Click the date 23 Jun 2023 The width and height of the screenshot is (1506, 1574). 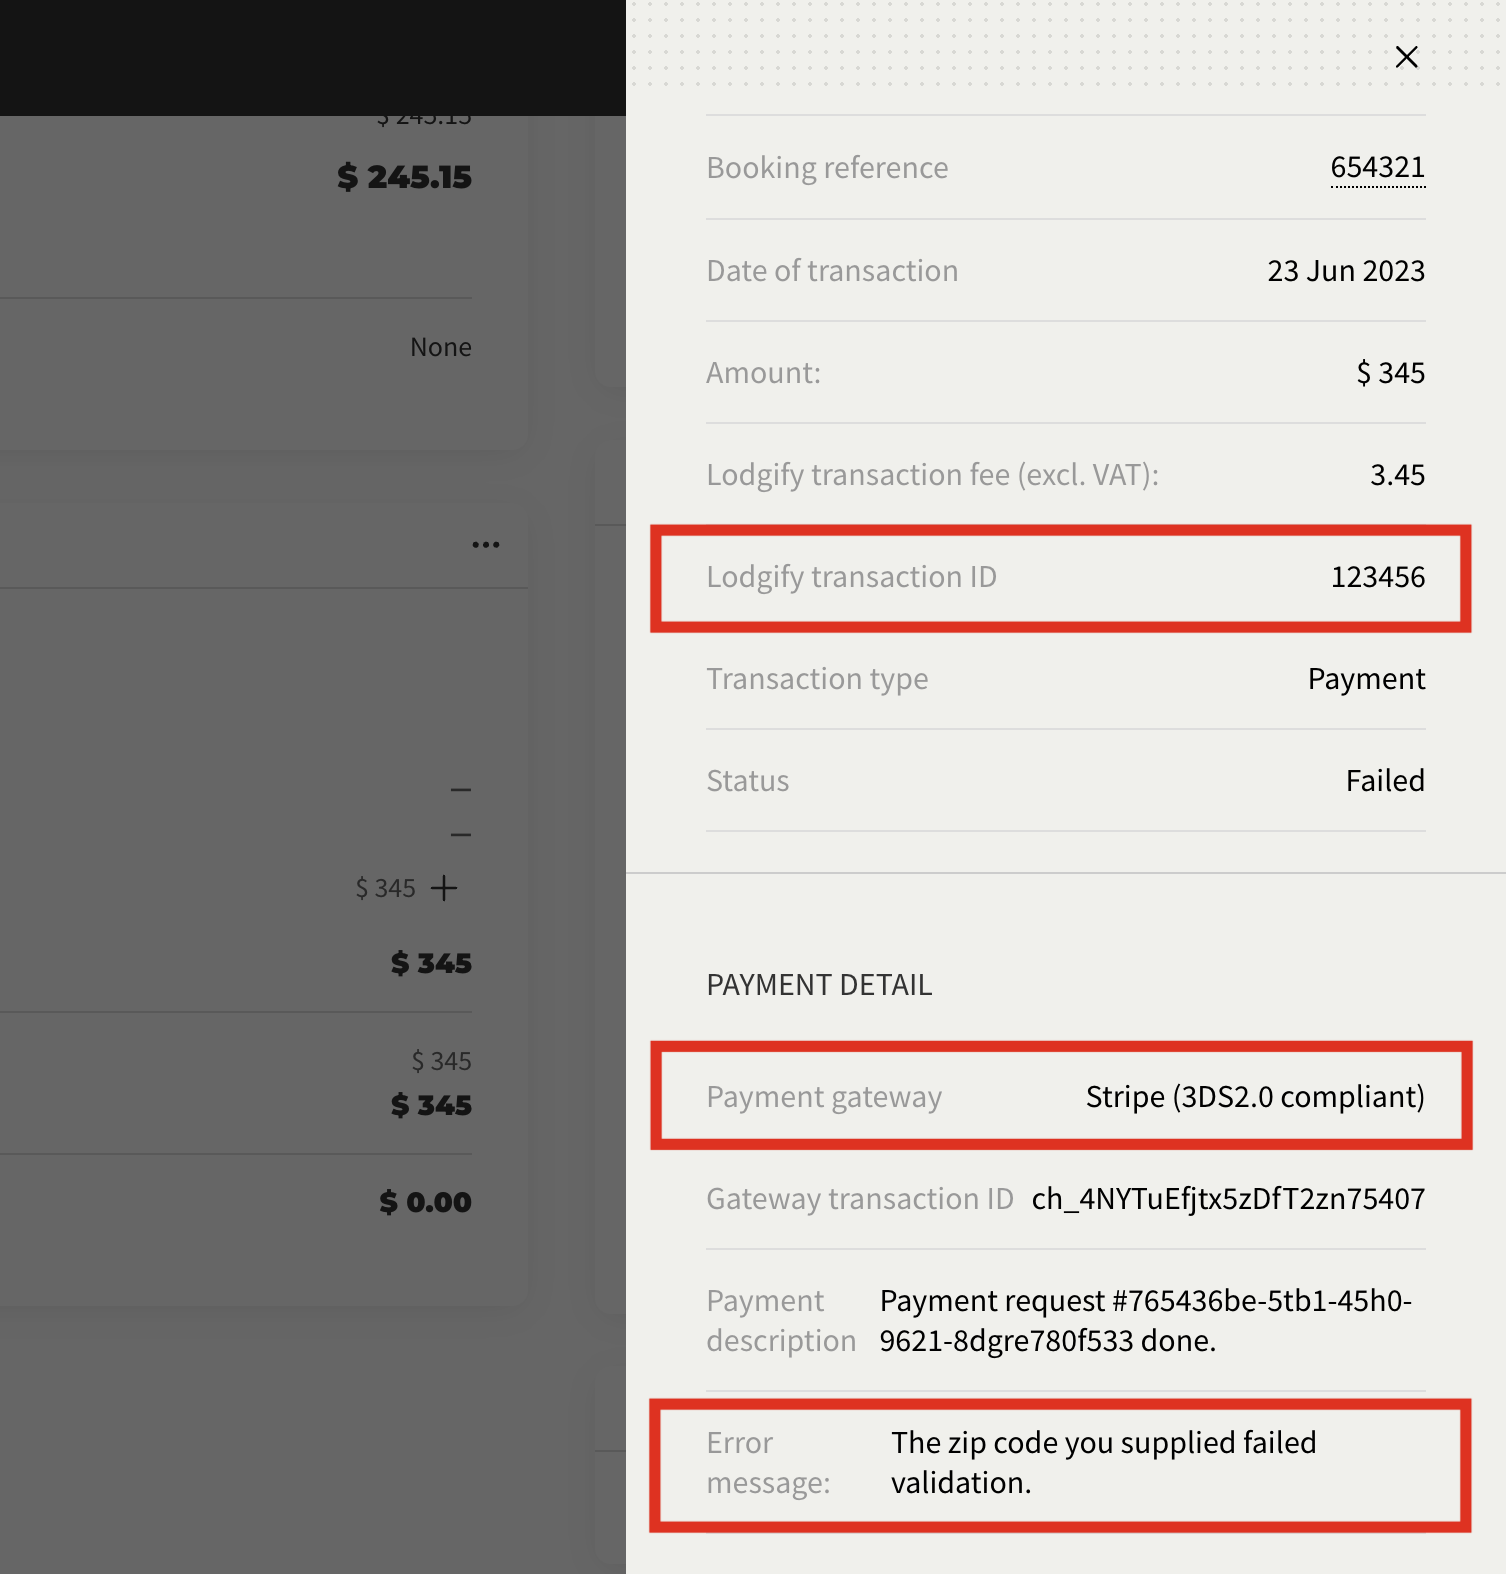pos(1346,271)
